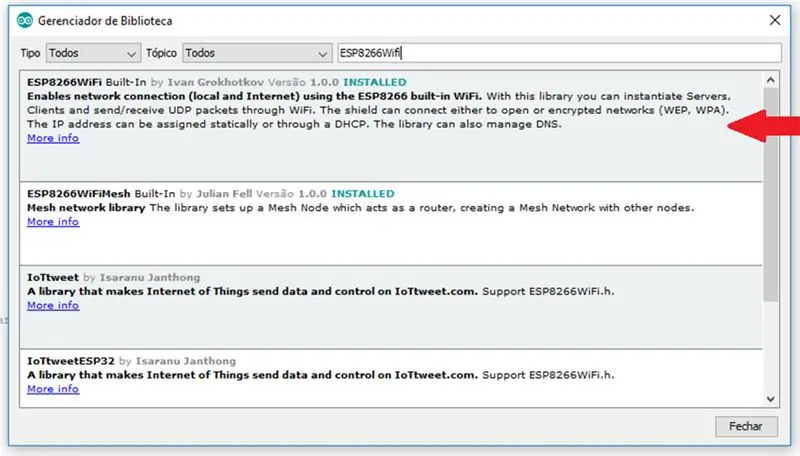Close the Gerenciador de Biblioteca window
This screenshot has width=800, height=456.
(774, 20)
